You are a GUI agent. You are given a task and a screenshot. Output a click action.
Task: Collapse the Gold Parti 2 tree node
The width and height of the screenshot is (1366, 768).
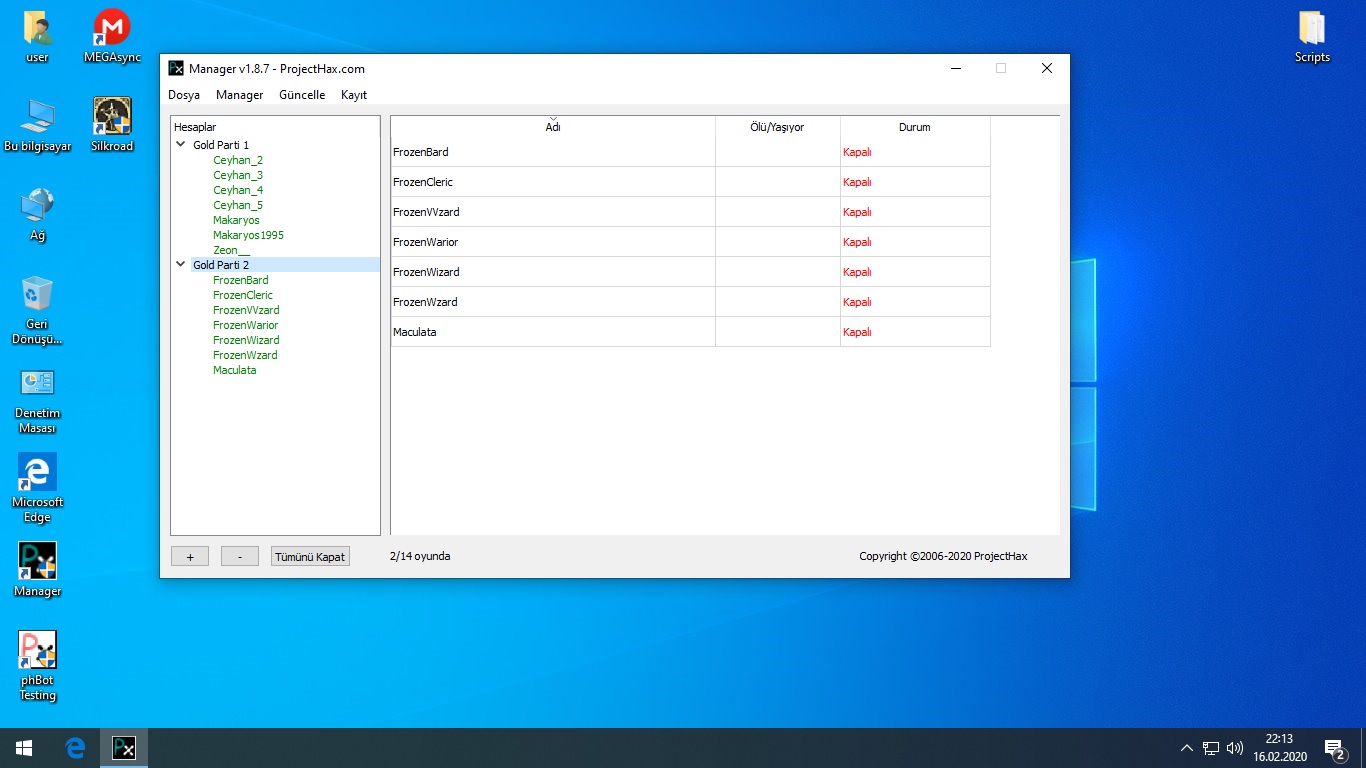click(x=181, y=265)
